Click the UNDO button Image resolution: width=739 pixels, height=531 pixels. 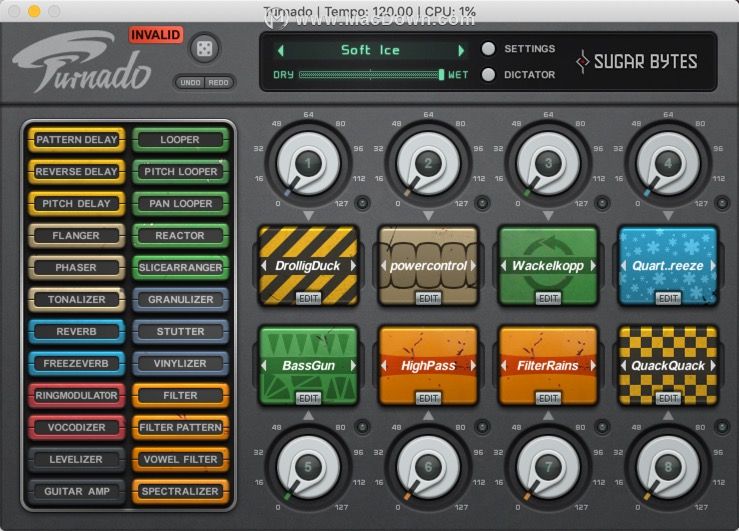(190, 82)
